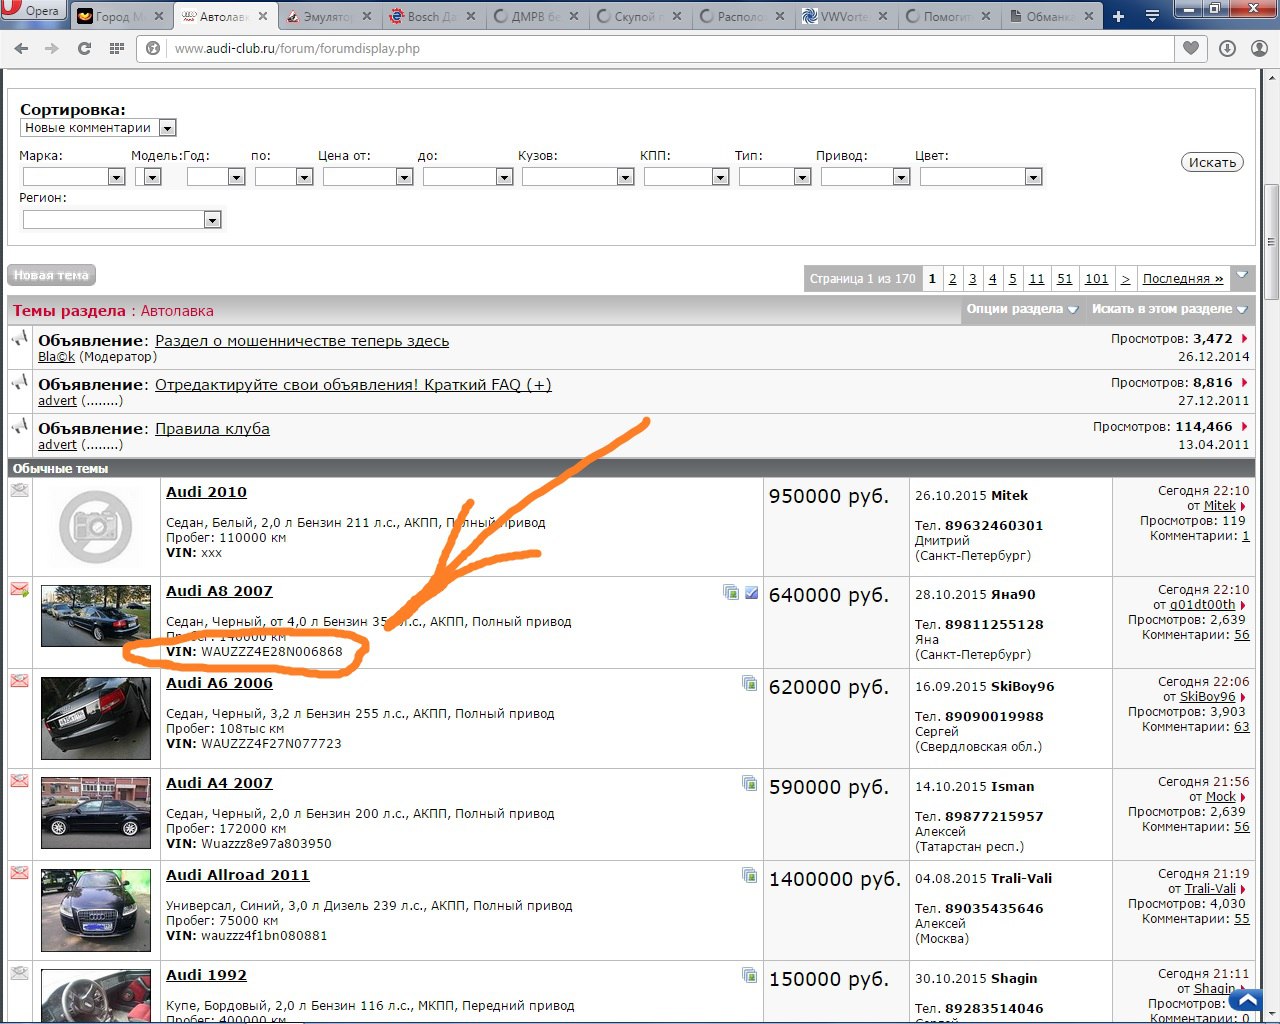
Task: Click the attachments icon on Audi A4 2007 row
Action: [749, 783]
